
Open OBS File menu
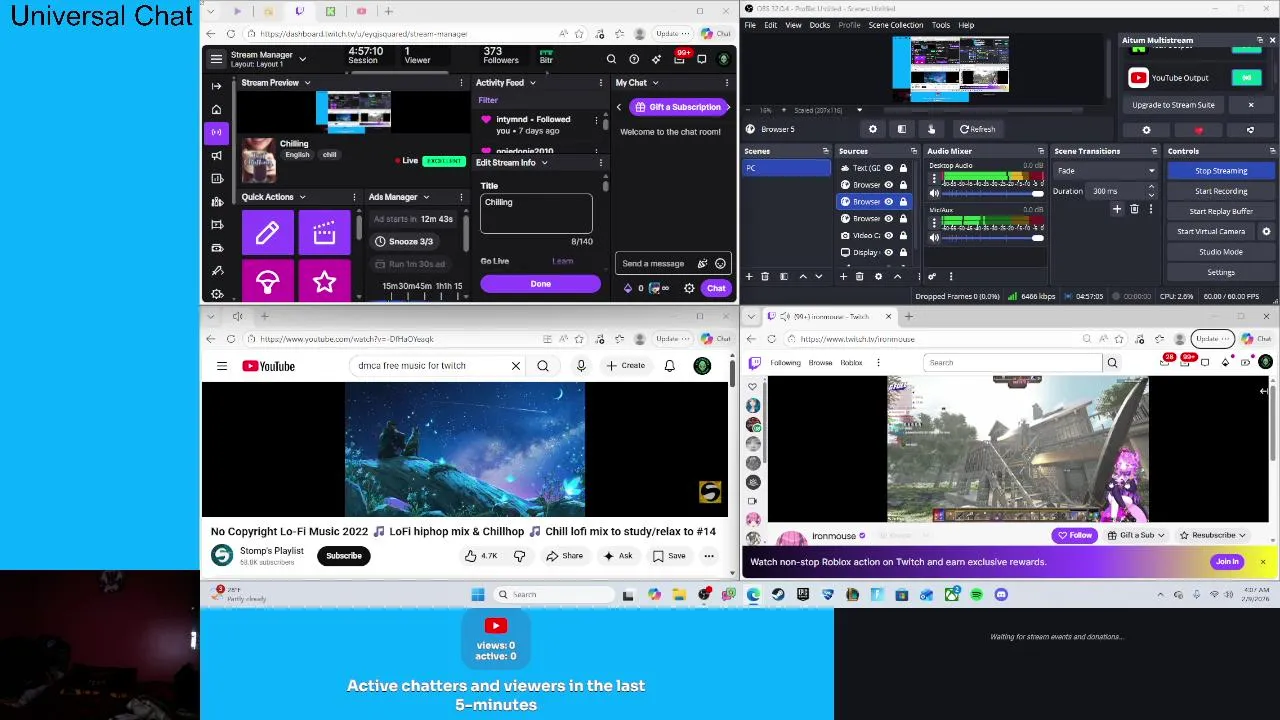(x=750, y=25)
